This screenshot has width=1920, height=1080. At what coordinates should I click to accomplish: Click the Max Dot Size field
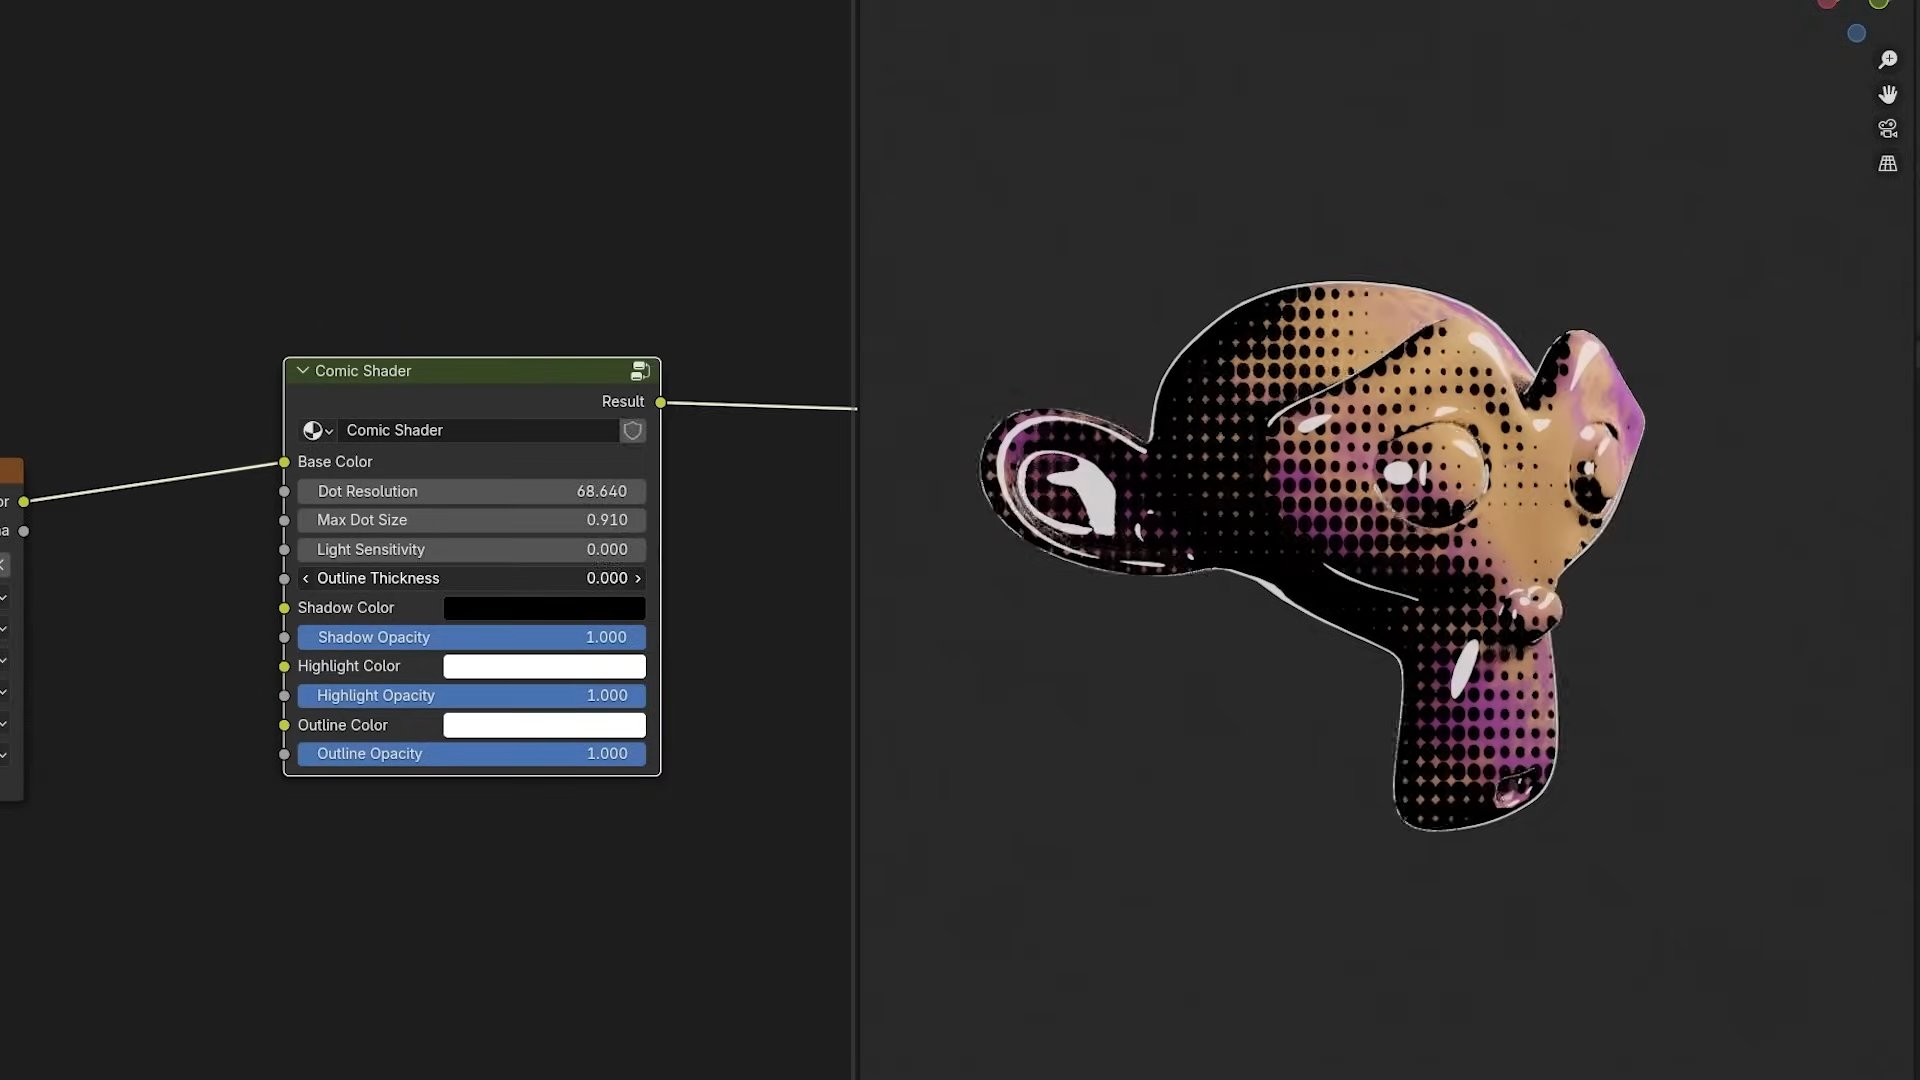click(x=471, y=520)
